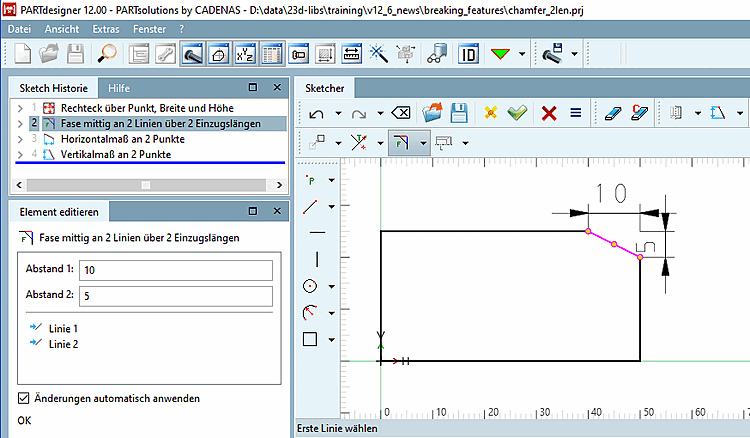Click the measurement ruler window icon
Image resolution: width=750 pixels, height=438 pixels.
pos(352,54)
